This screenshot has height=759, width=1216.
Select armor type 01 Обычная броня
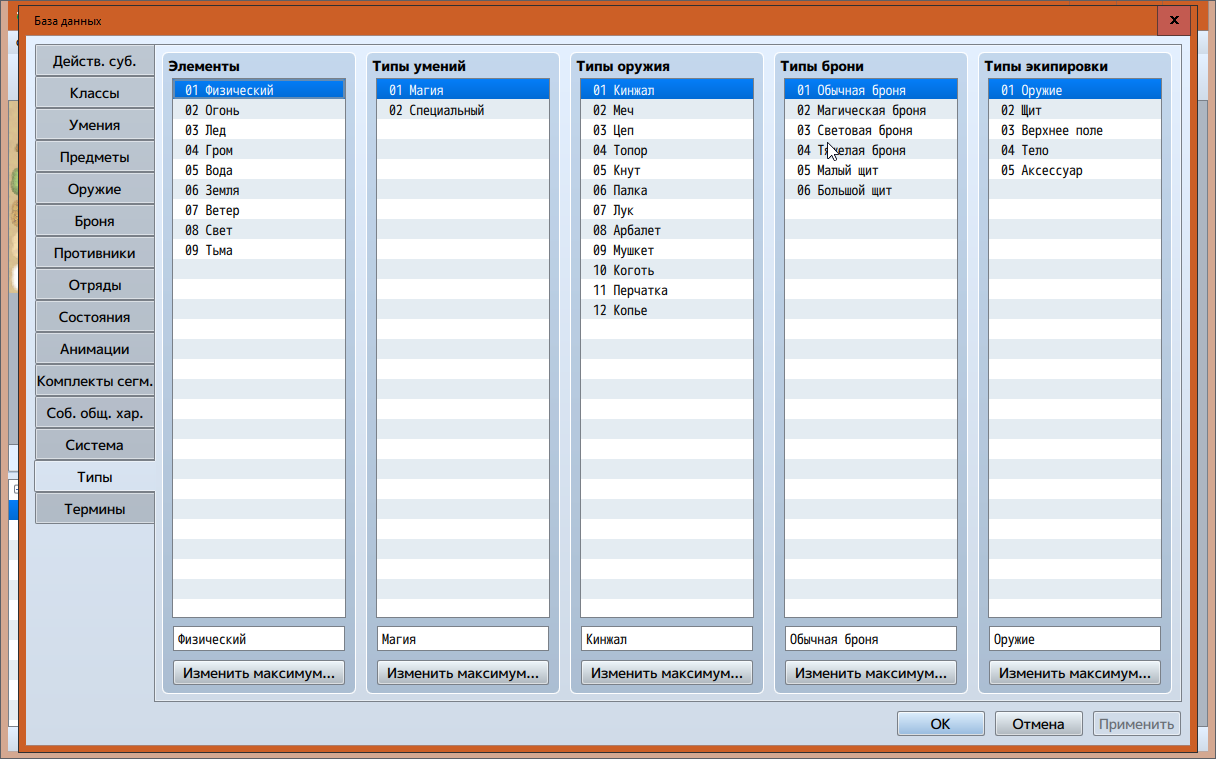(871, 90)
